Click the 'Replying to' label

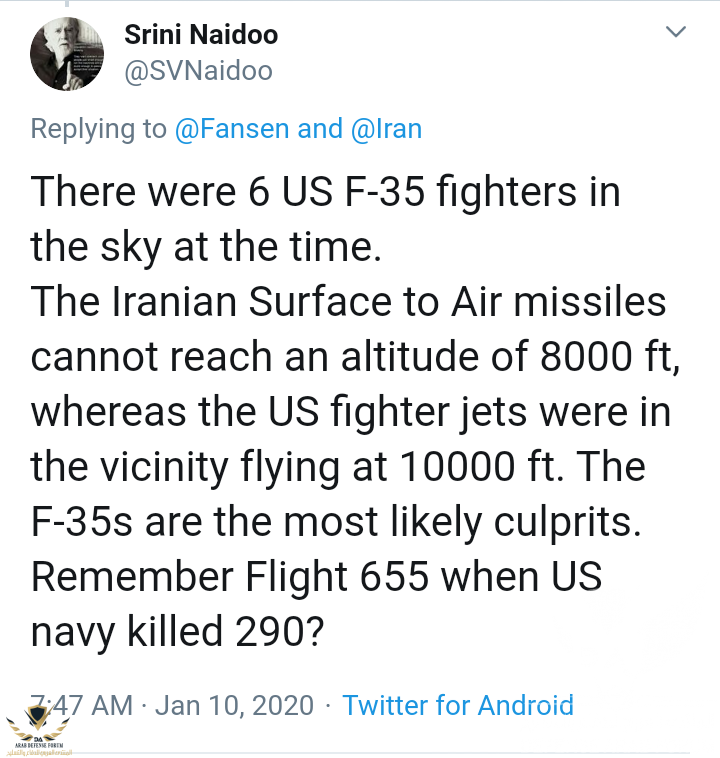(98, 129)
